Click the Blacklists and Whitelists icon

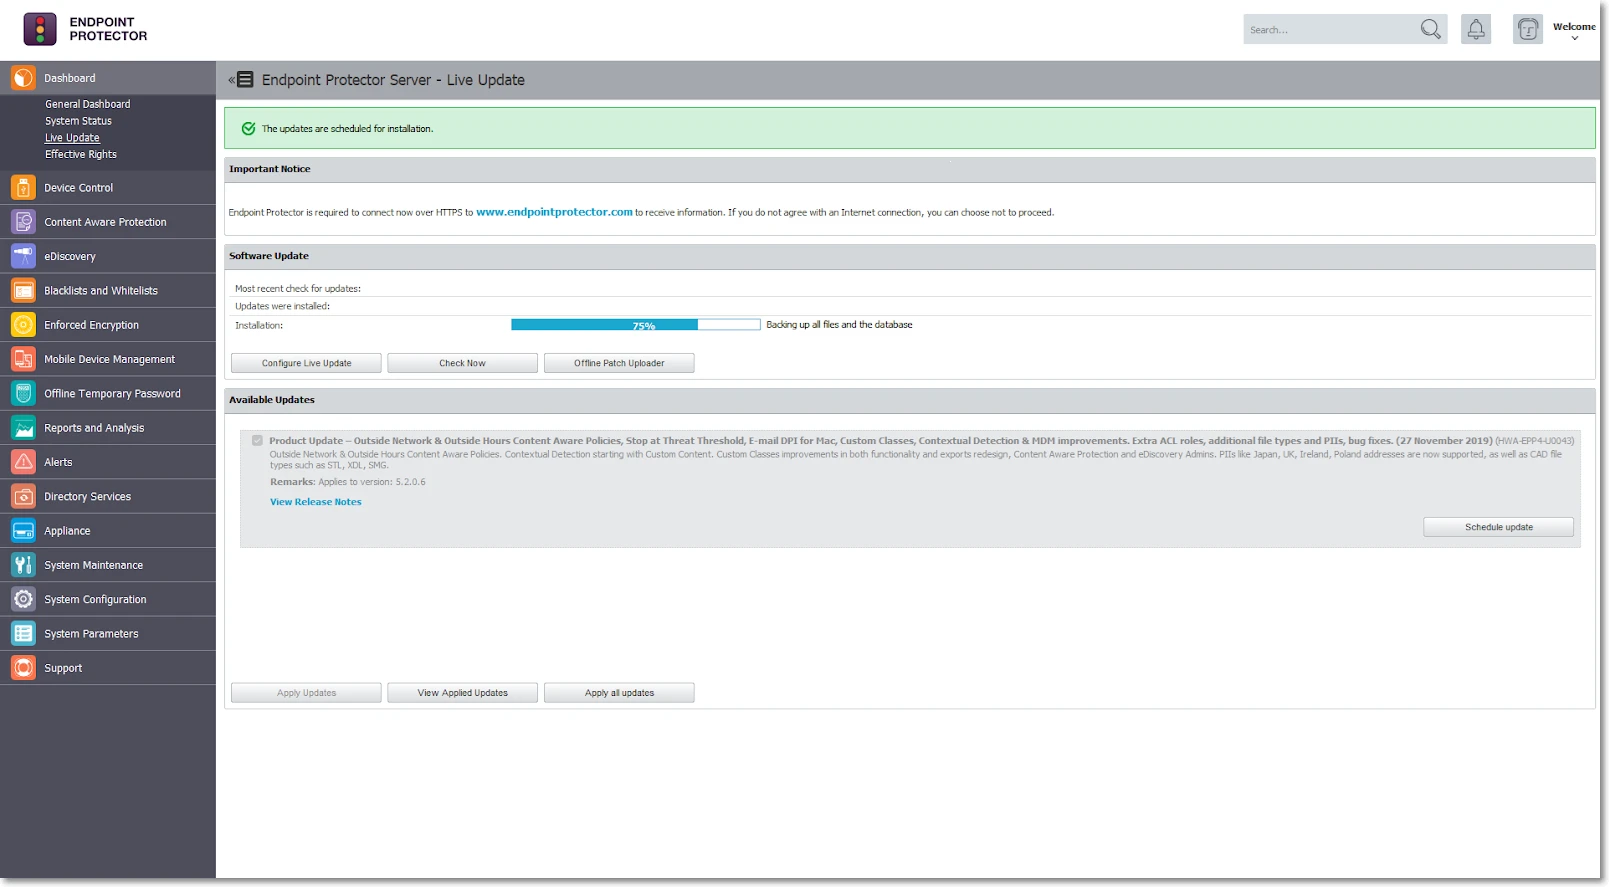pyautogui.click(x=23, y=291)
